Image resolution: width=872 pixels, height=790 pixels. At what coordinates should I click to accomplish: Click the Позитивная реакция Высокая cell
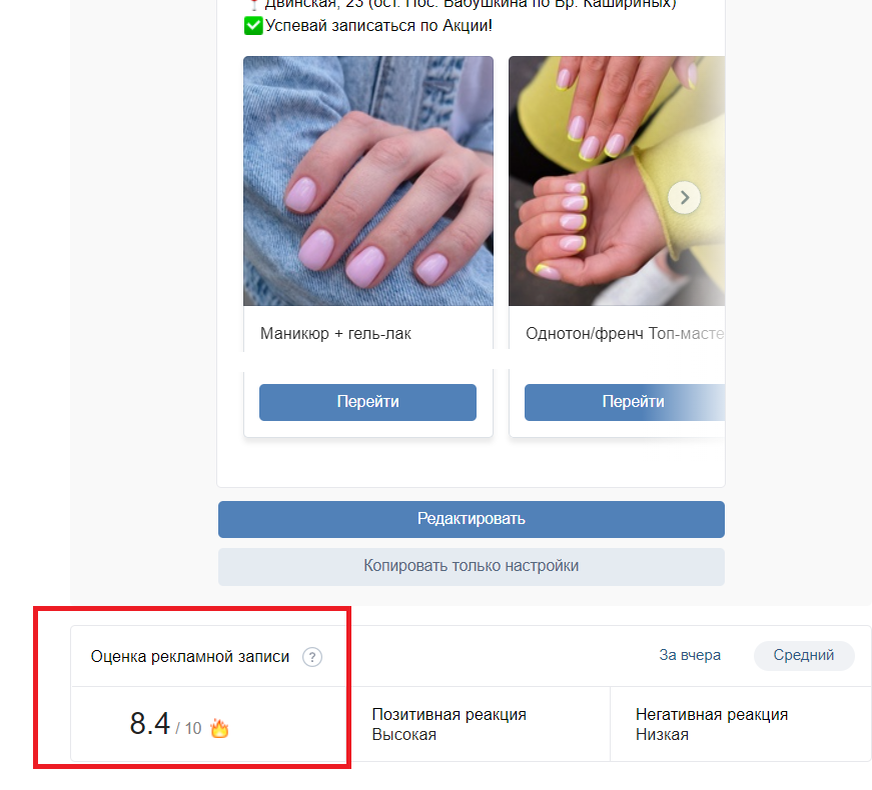tap(481, 724)
